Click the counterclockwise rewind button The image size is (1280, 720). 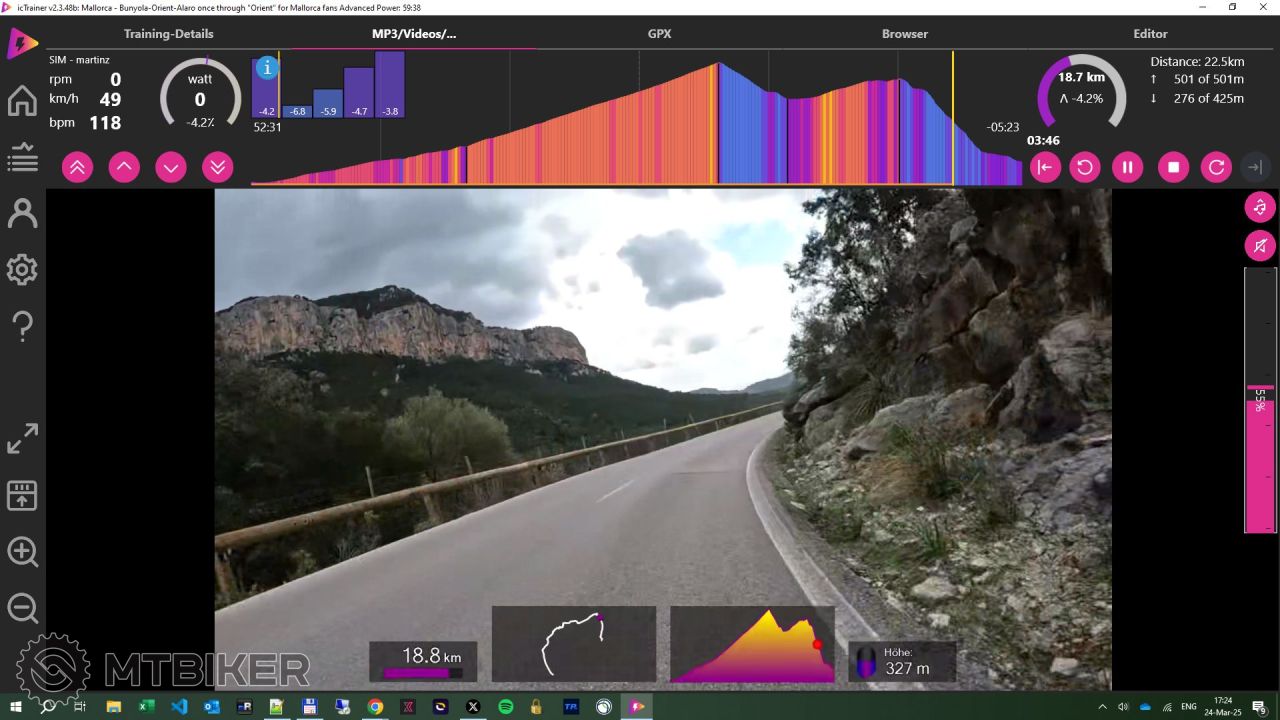point(1085,167)
